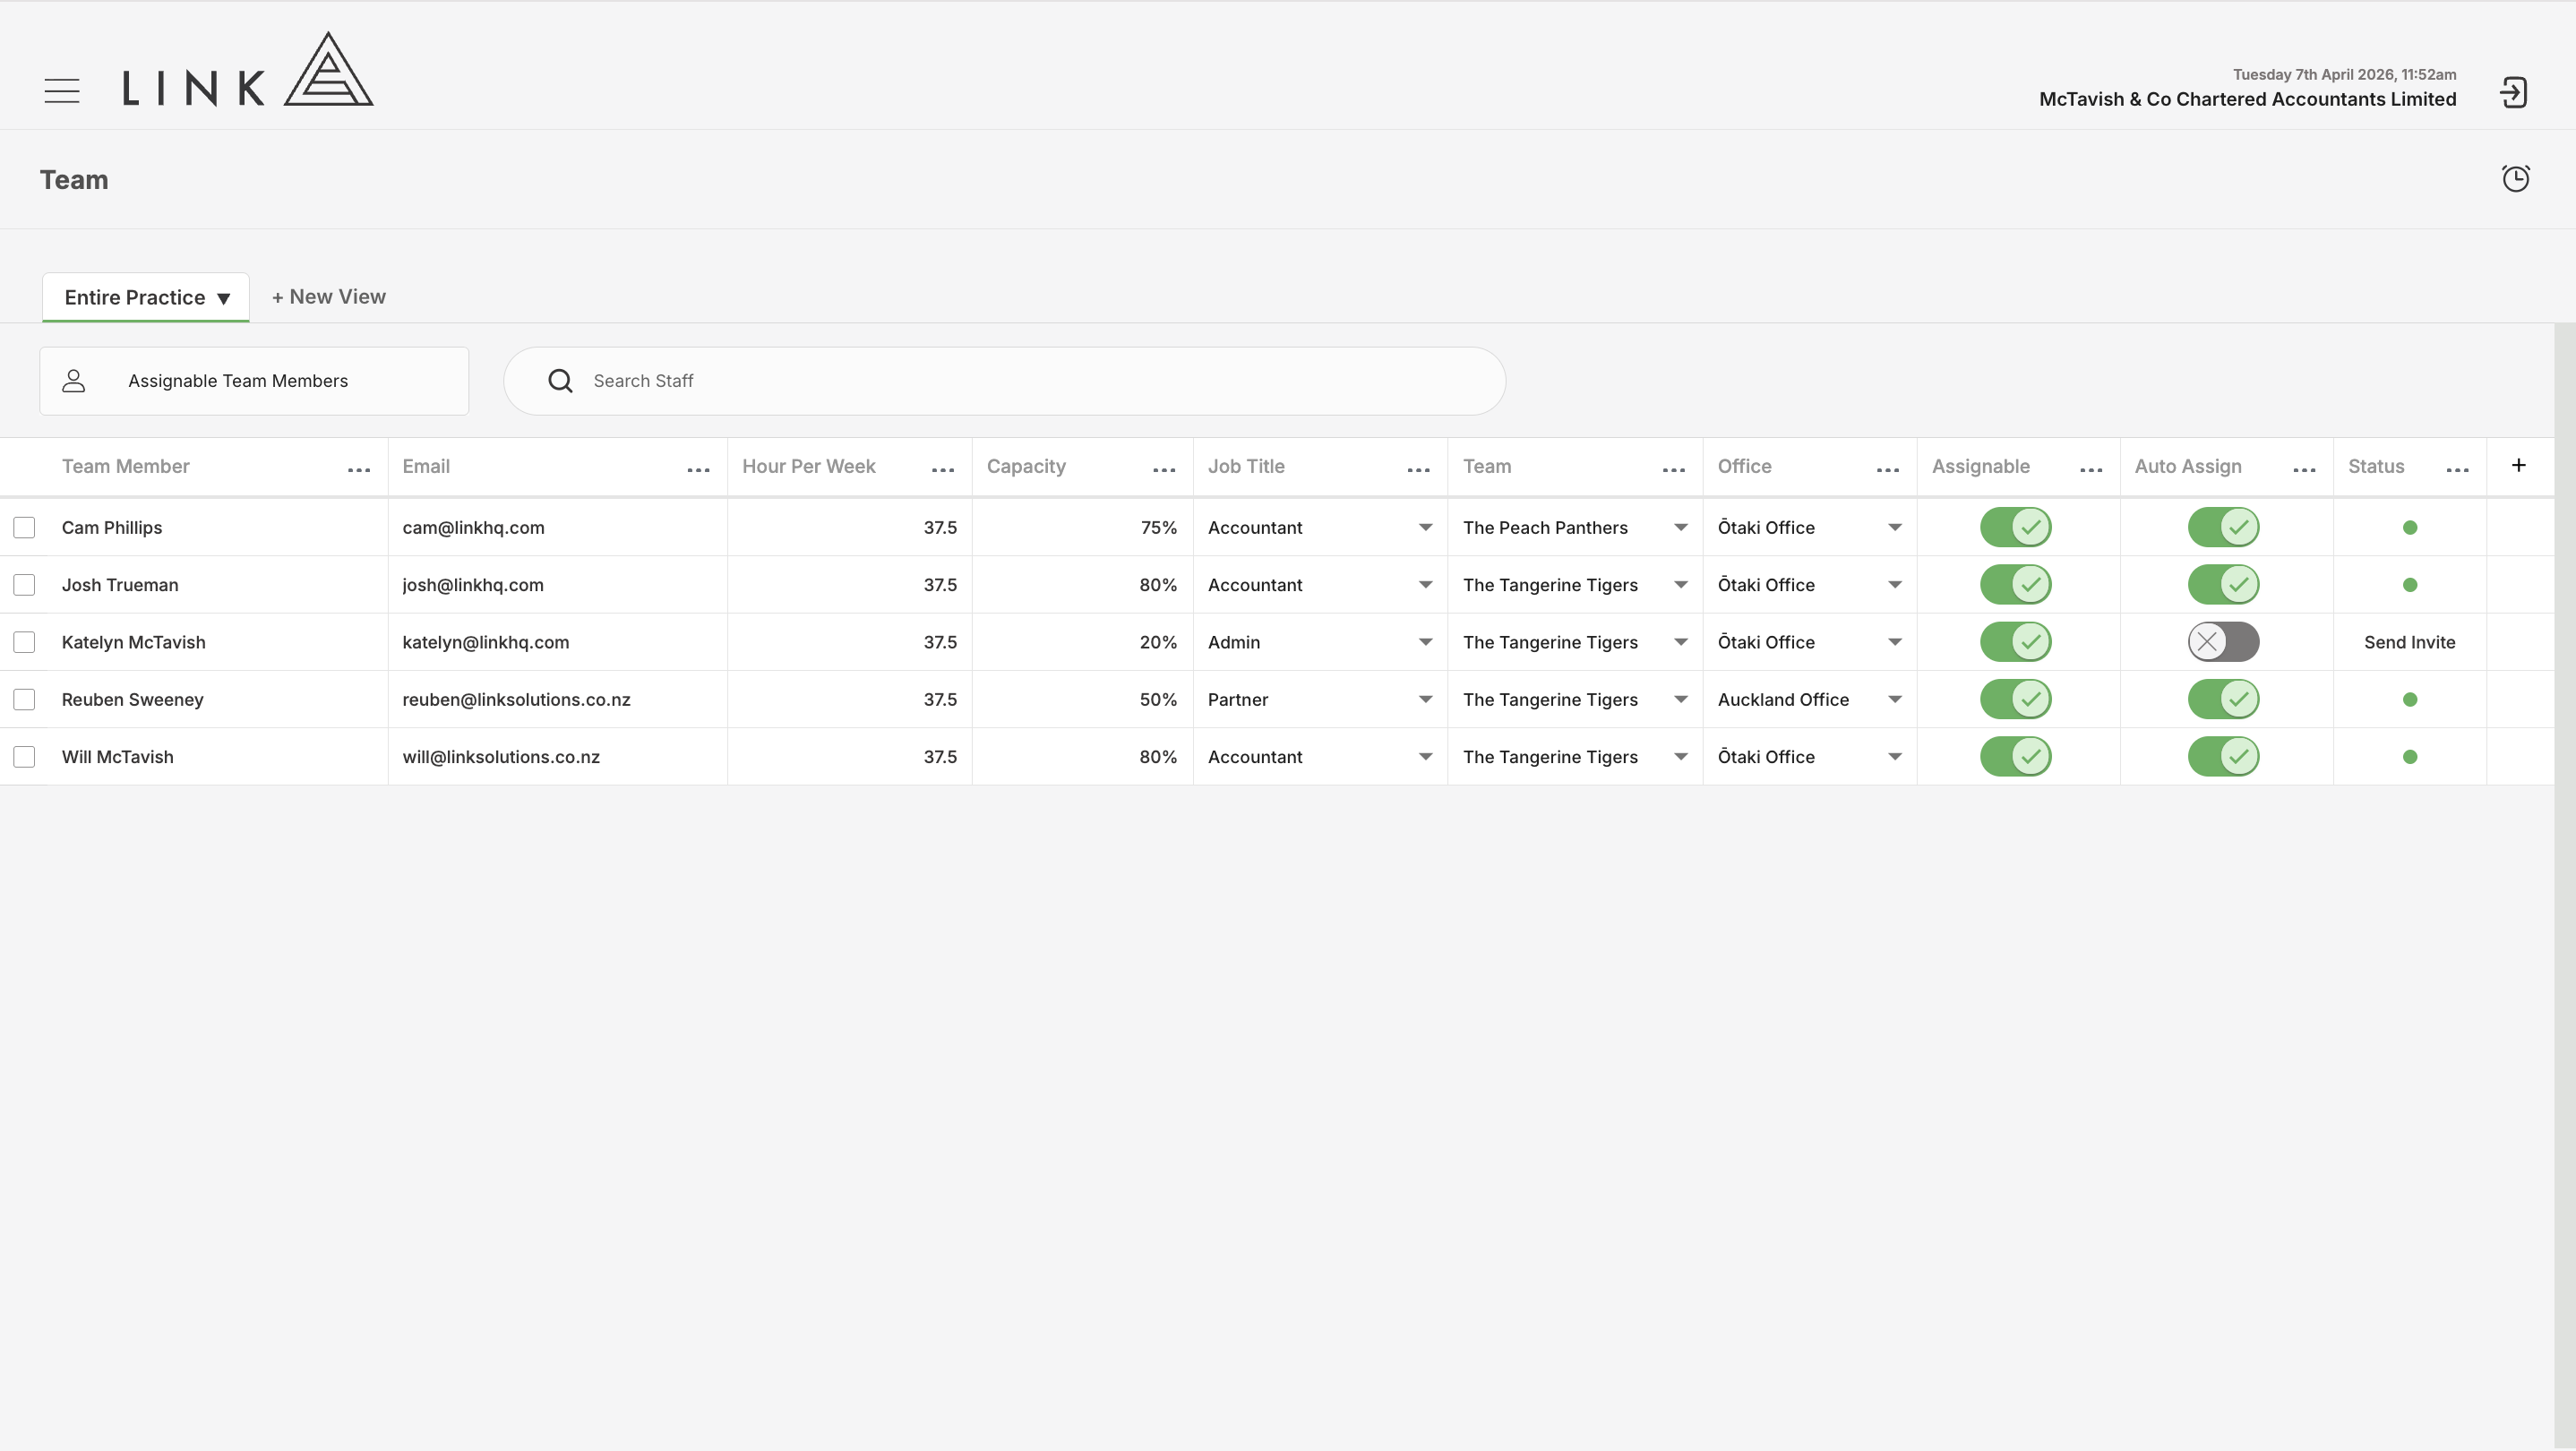The width and height of the screenshot is (2576, 1451).
Task: Open the hamburger navigation menu
Action: pyautogui.click(x=62, y=91)
